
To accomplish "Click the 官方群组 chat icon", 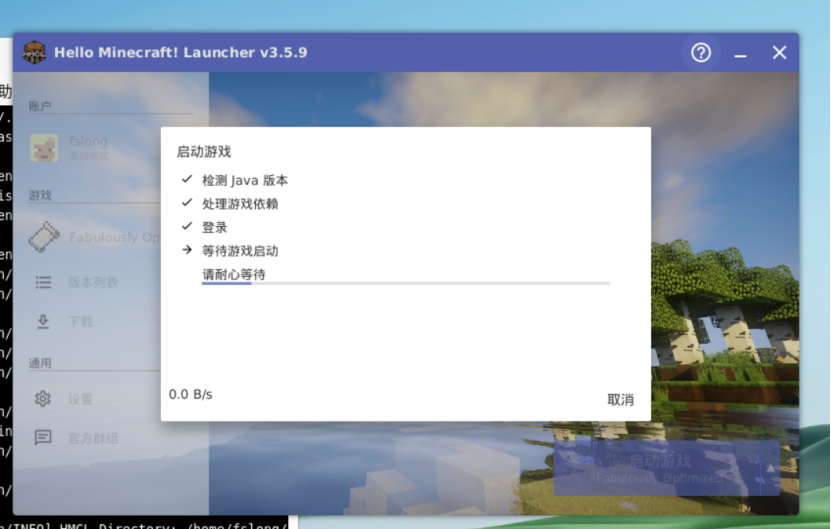I will point(43,437).
